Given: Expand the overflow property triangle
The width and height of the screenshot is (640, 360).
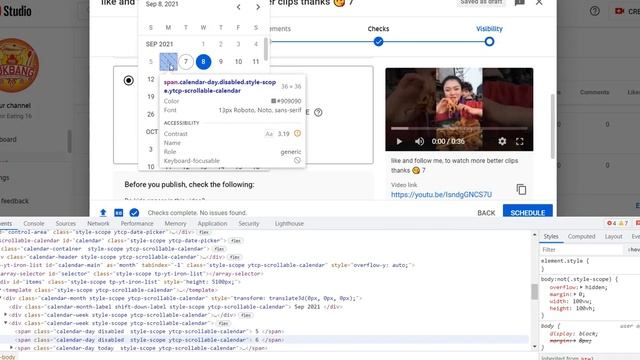Looking at the screenshot, I should 581,287.
